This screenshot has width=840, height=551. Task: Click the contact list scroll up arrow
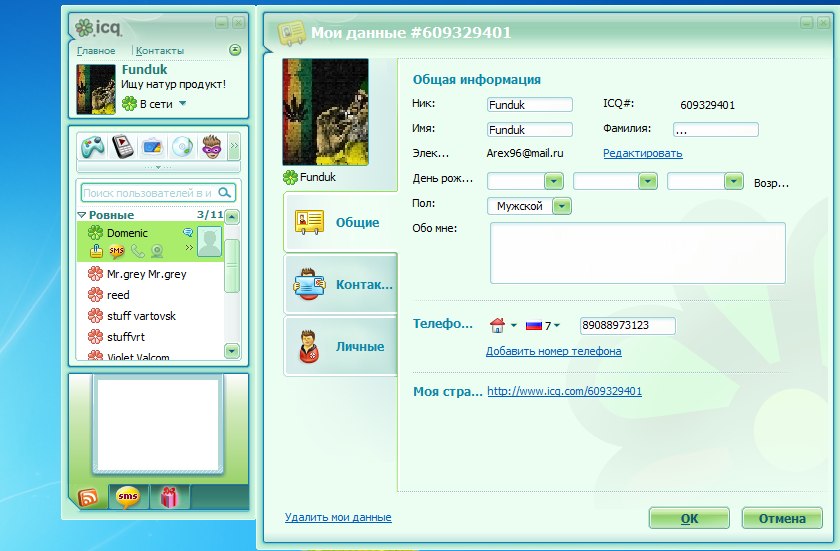(x=231, y=217)
